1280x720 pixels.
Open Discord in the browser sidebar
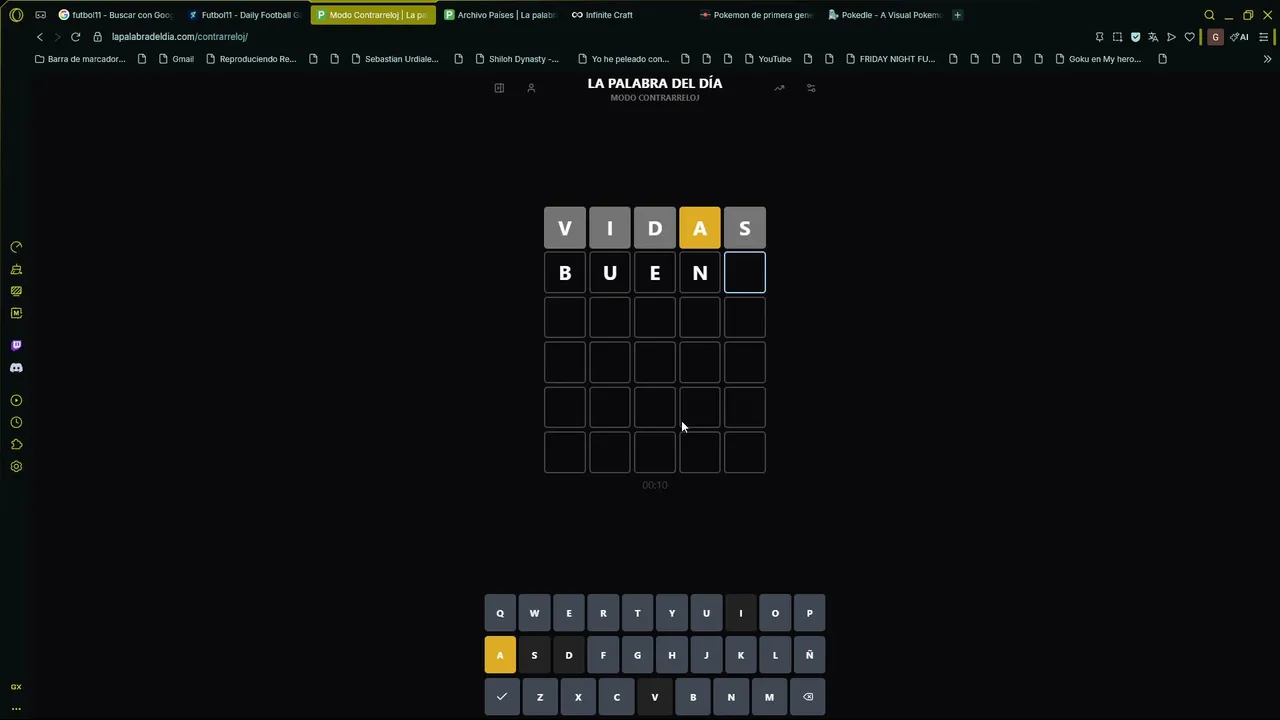click(16, 368)
